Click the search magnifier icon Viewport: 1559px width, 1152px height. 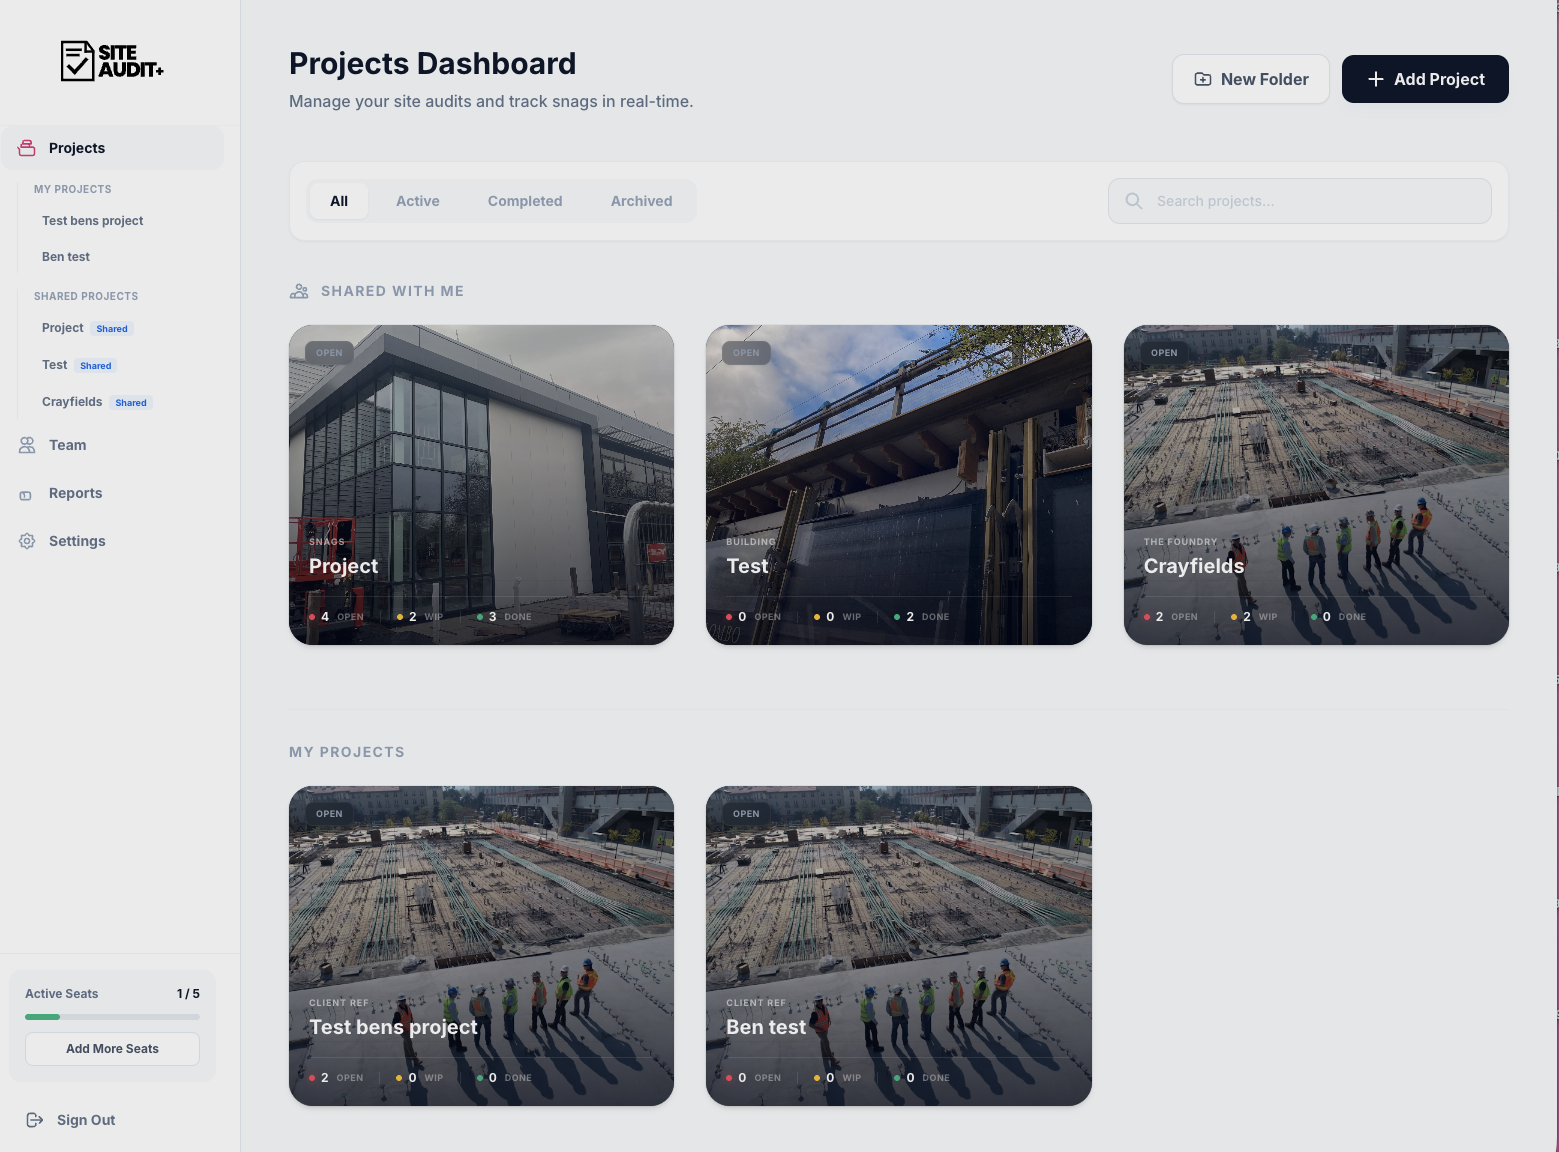tap(1133, 200)
